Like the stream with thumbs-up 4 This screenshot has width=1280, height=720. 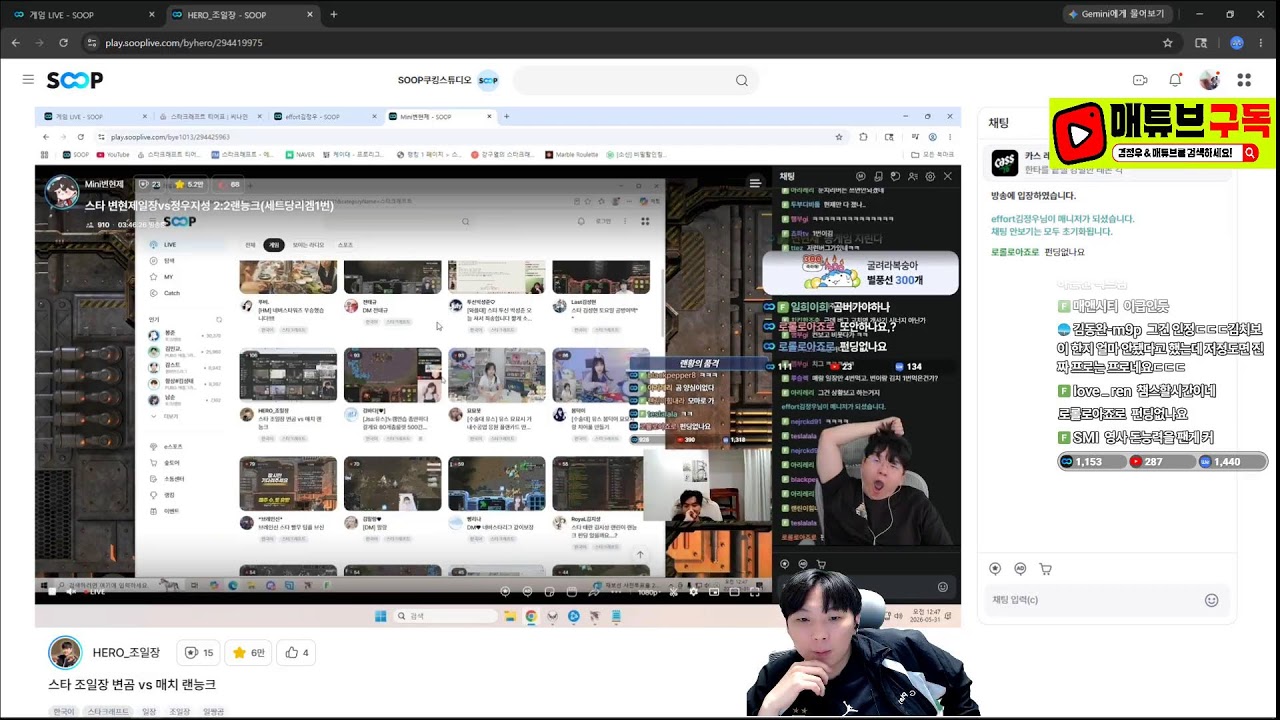297,653
